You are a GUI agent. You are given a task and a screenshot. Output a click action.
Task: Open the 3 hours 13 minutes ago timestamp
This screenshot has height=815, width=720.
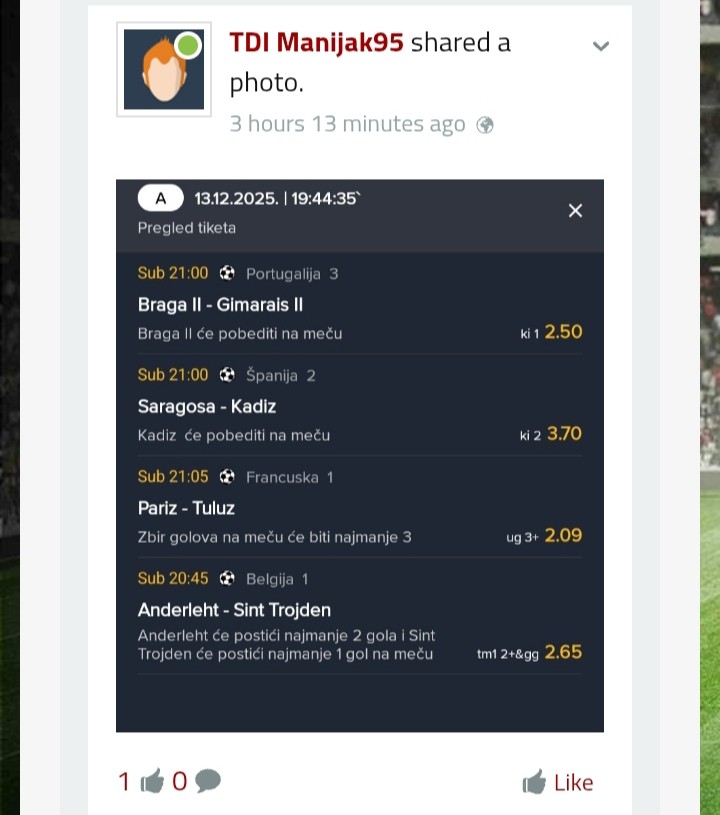pyautogui.click(x=347, y=124)
